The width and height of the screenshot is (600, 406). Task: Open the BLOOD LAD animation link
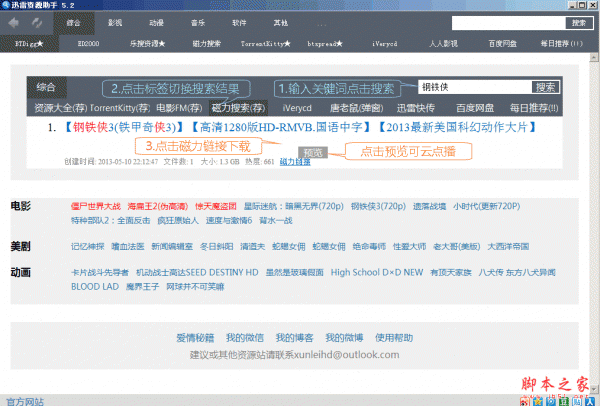[x=95, y=287]
